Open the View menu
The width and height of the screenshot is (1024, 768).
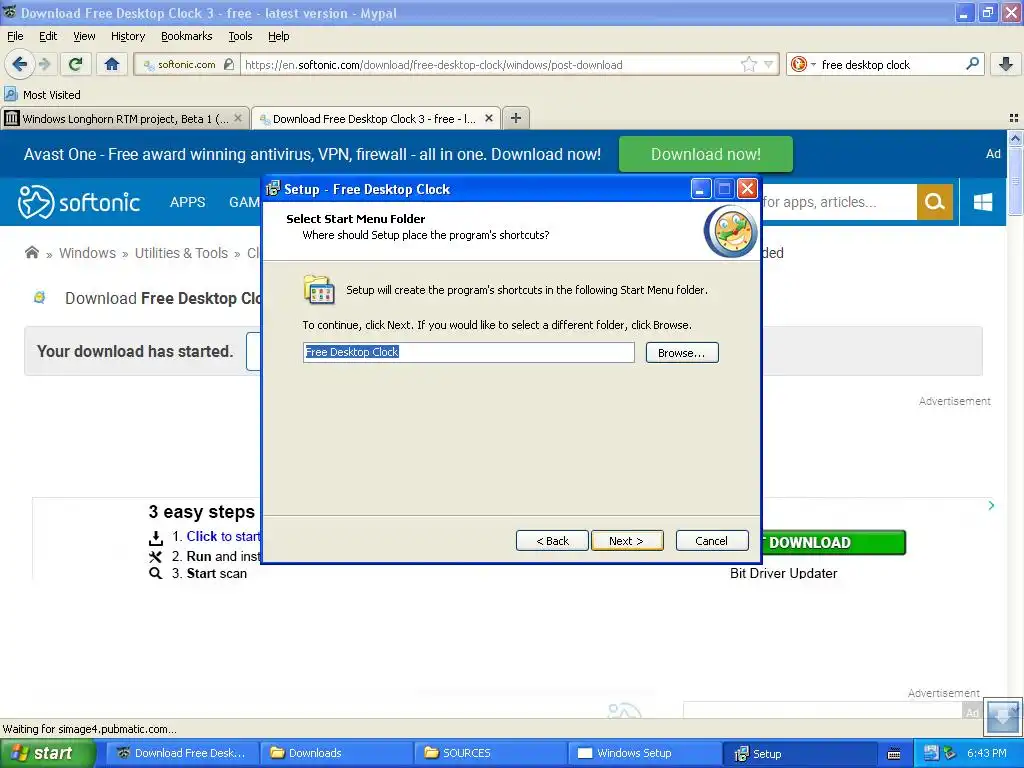point(84,36)
